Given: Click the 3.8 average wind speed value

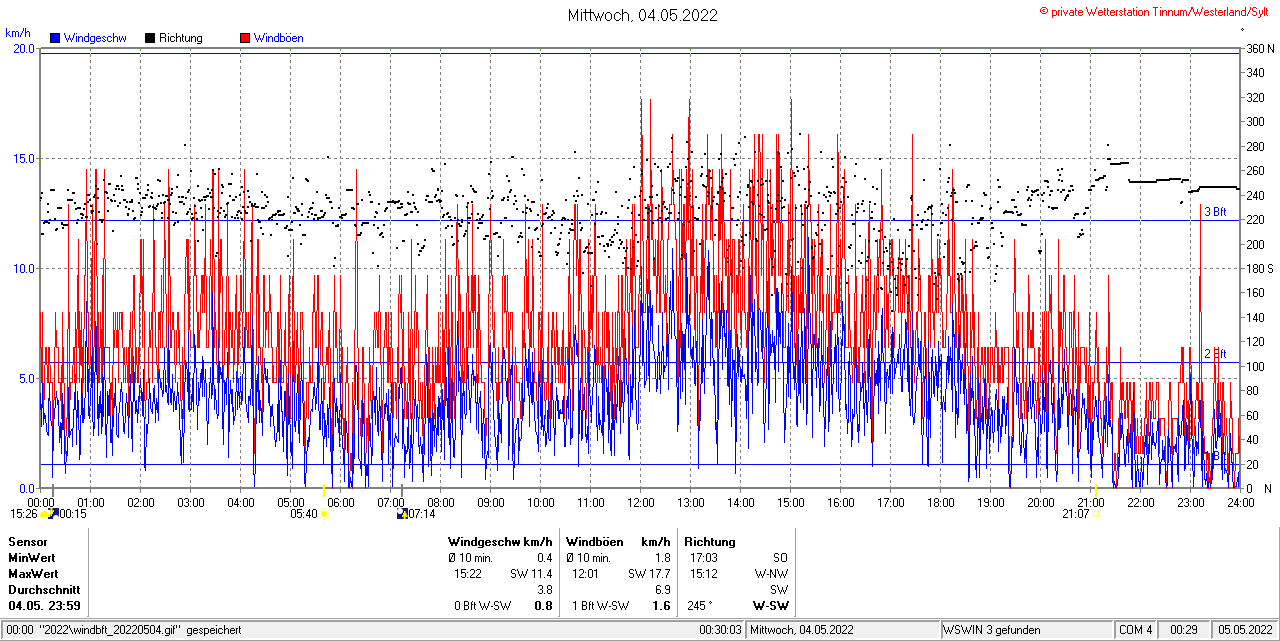Looking at the screenshot, I should [x=545, y=590].
